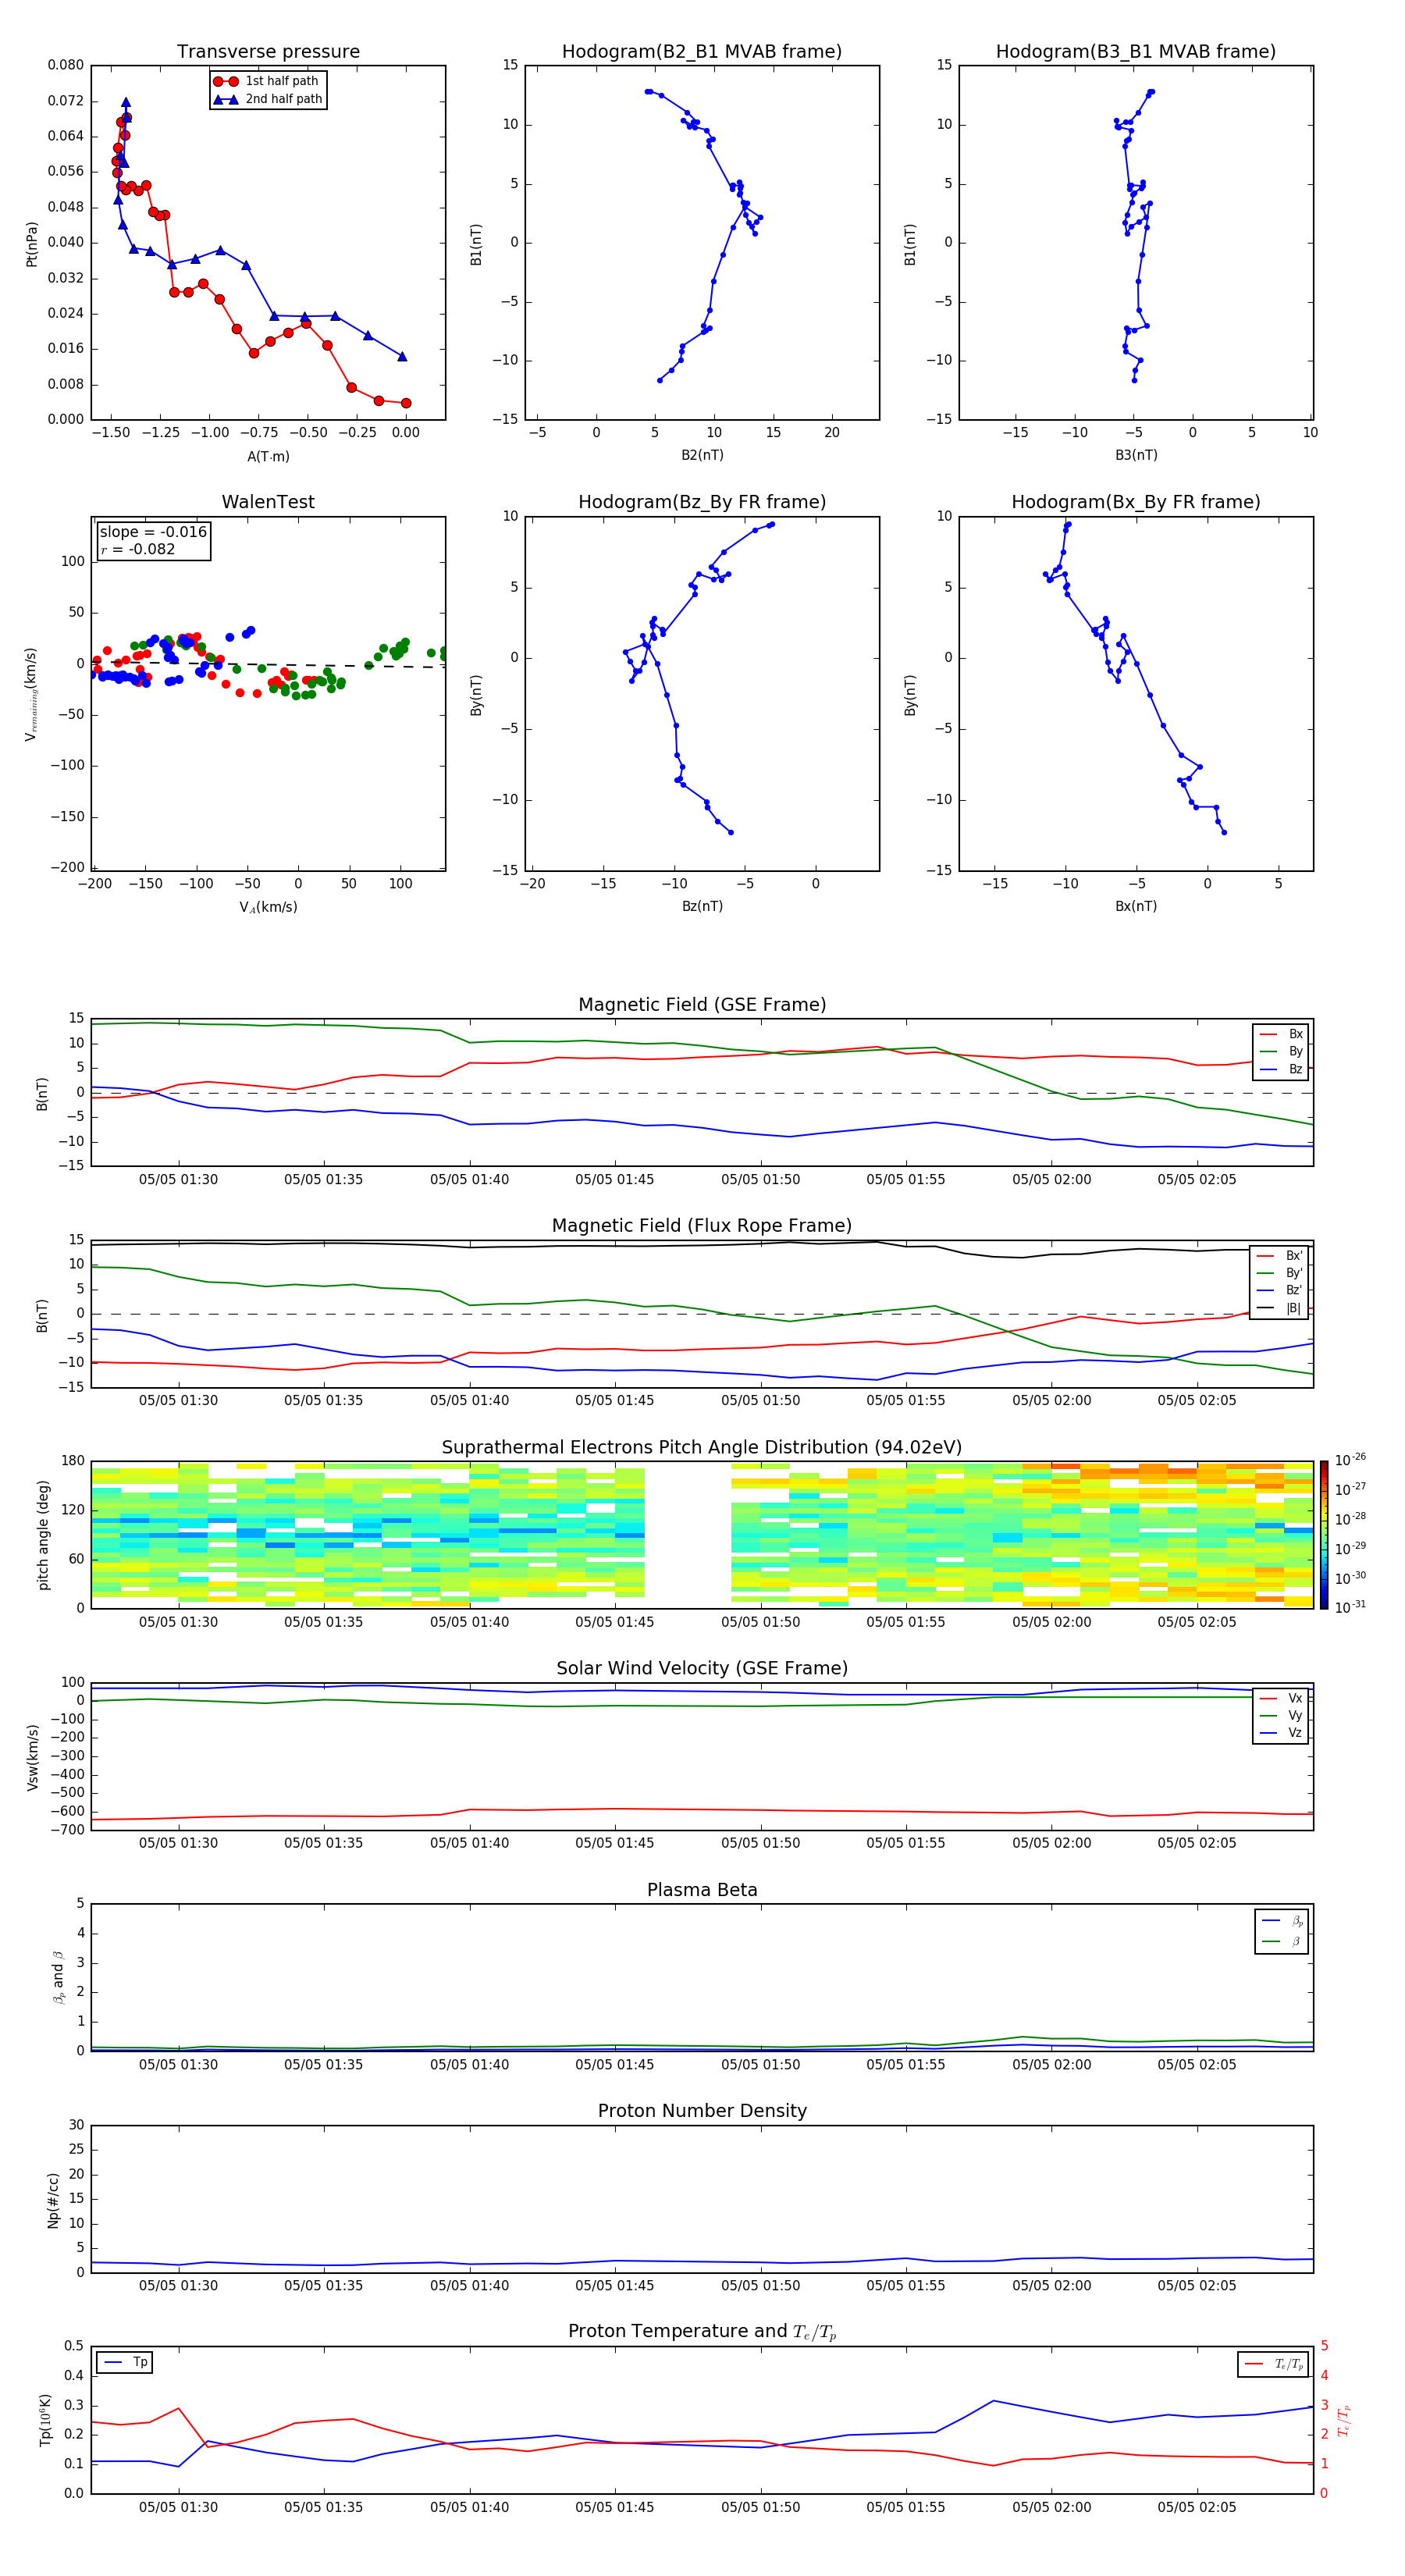Click the 'Bz(nT)' axis label
1405x2576 pixels.
pos(702,906)
